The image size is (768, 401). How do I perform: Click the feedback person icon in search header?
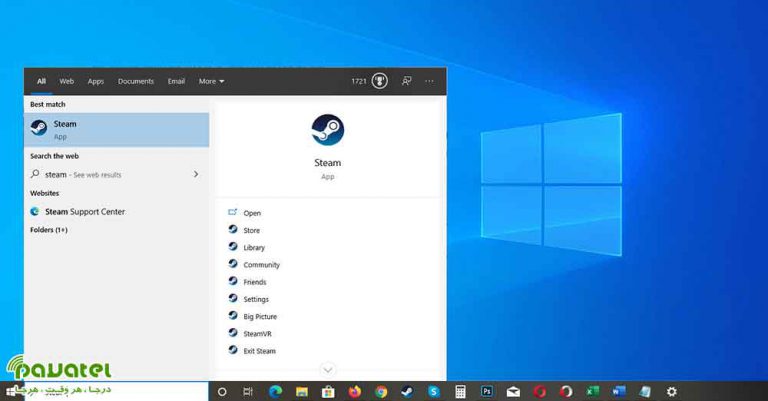407,81
